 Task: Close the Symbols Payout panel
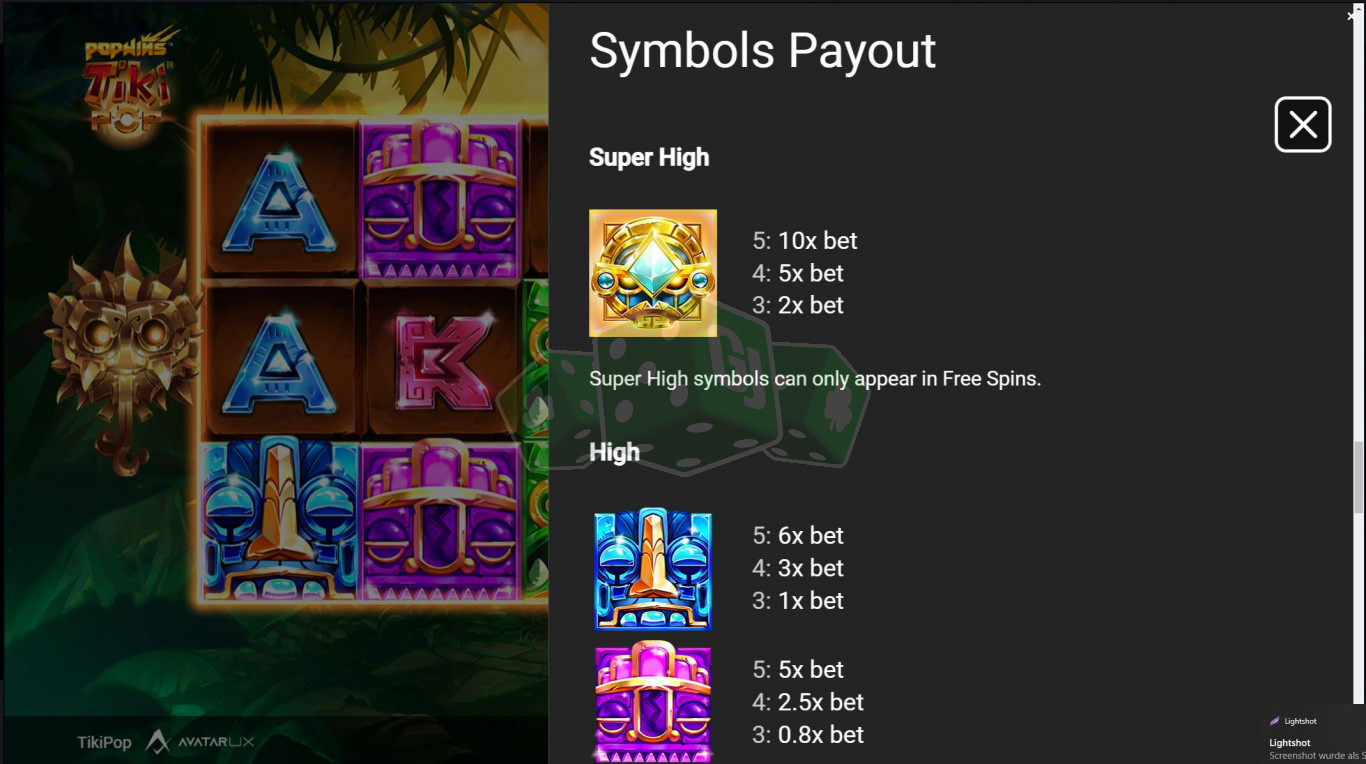1302,125
